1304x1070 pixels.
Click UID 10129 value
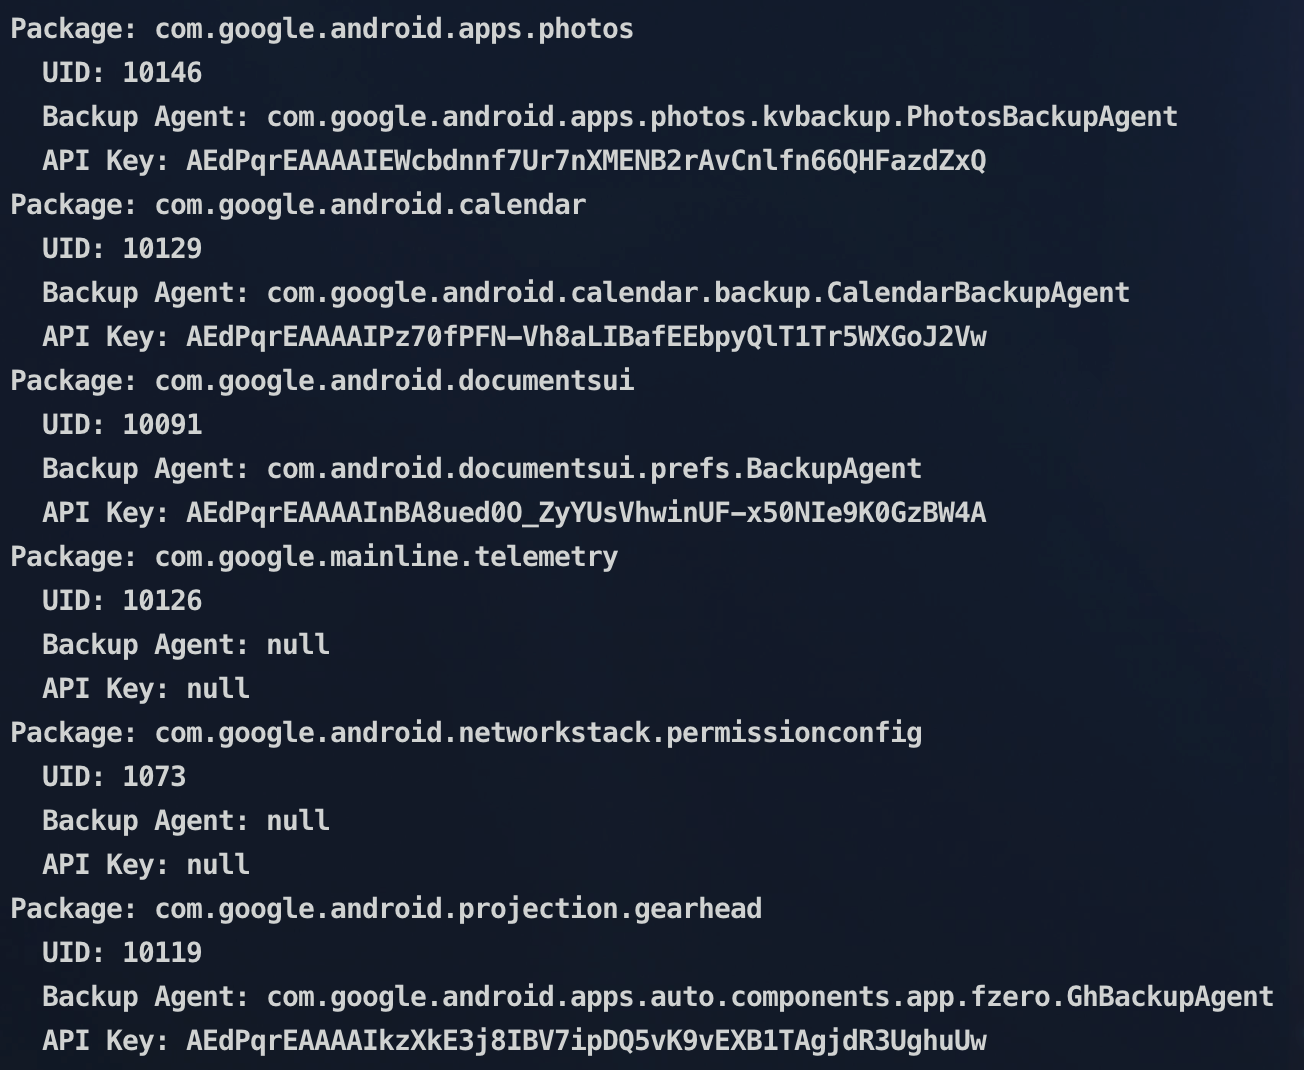tap(162, 249)
